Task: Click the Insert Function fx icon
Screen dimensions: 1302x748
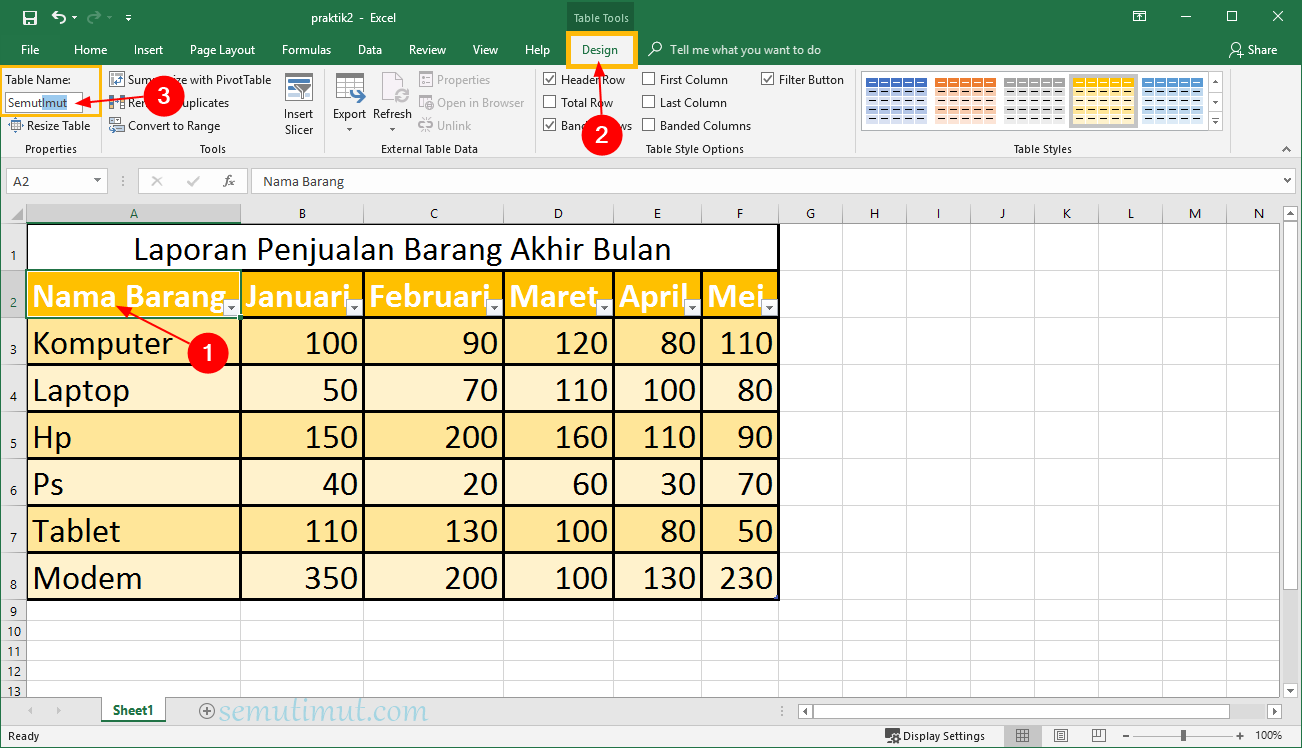Action: 229,181
